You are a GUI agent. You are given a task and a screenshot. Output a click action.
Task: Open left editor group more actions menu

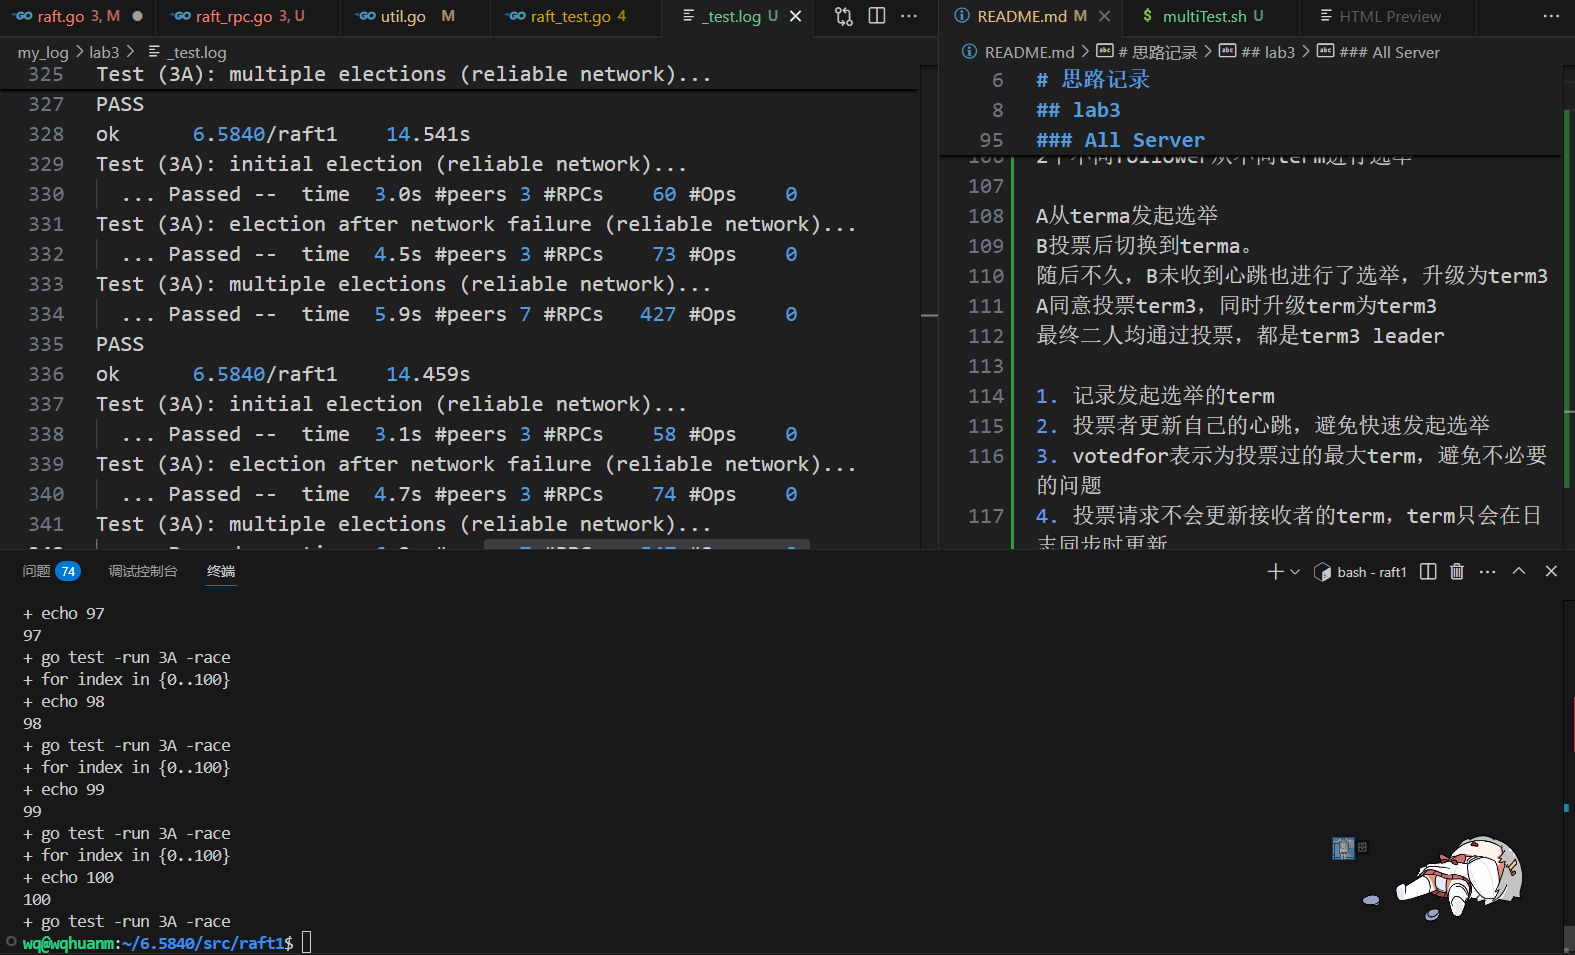pos(909,16)
